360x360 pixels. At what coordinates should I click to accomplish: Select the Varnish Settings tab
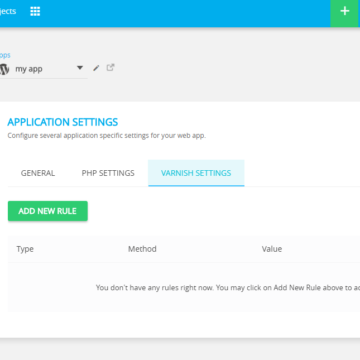(196, 173)
